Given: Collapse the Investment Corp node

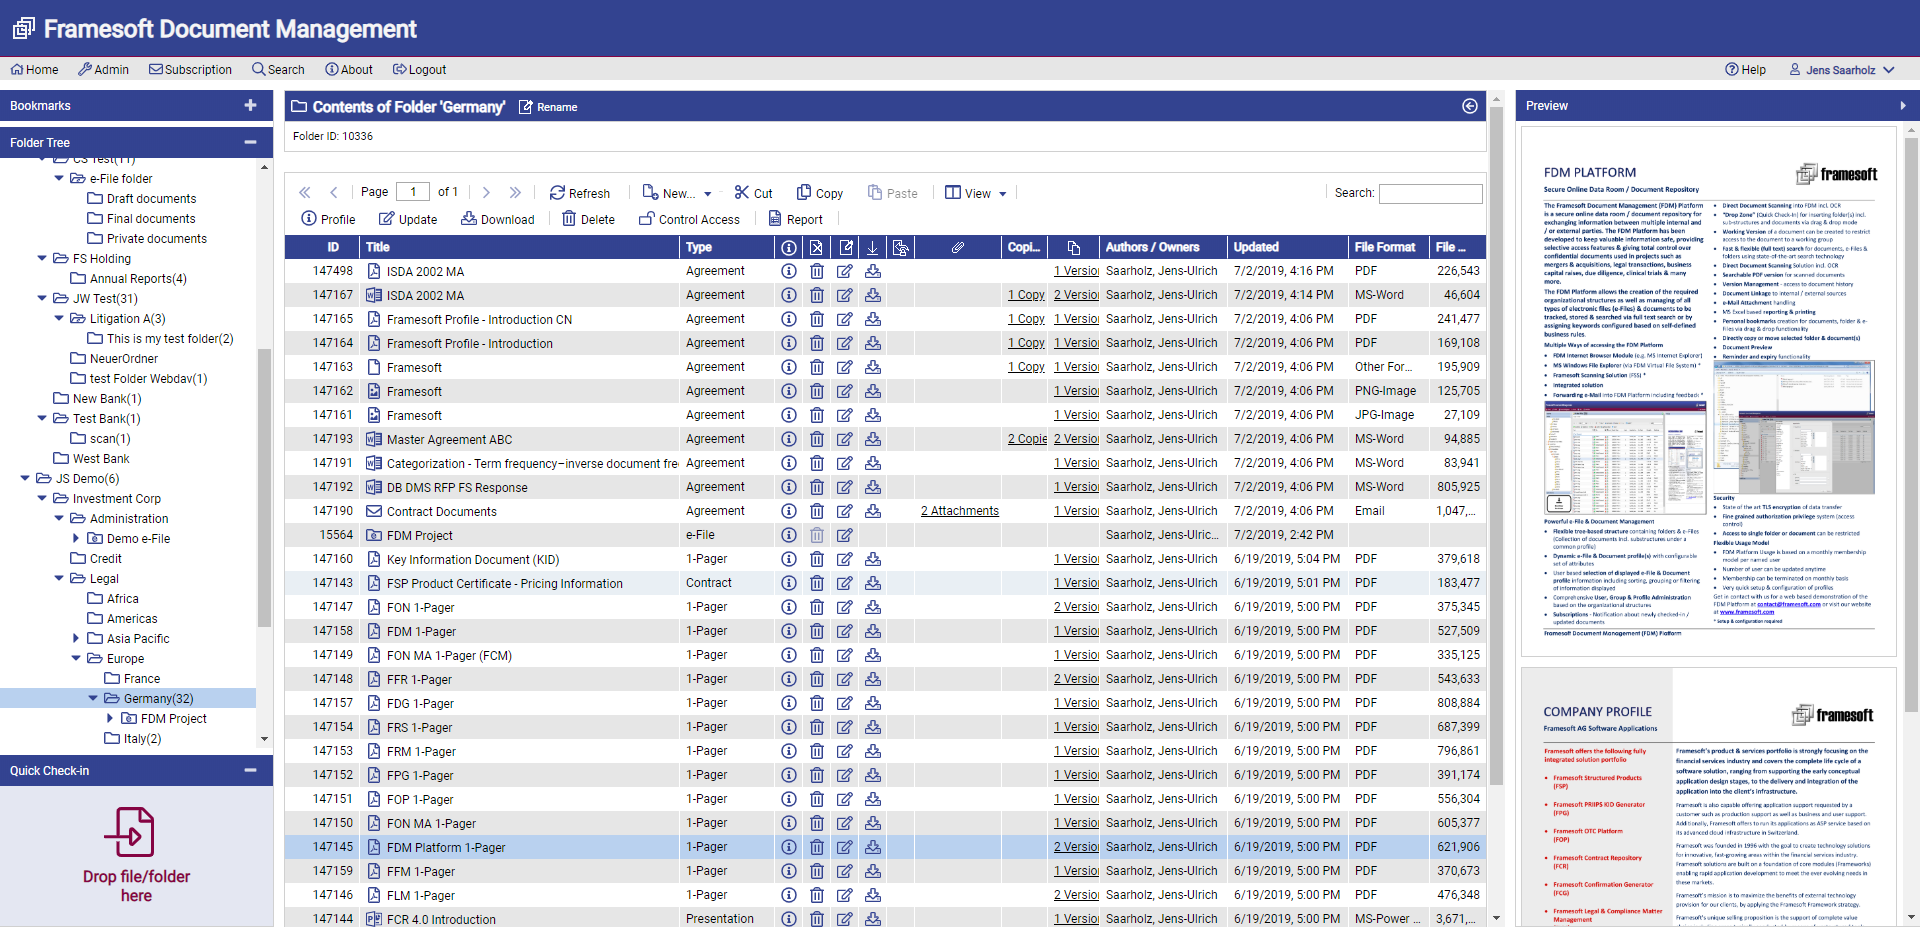Looking at the screenshot, I should [x=42, y=498].
